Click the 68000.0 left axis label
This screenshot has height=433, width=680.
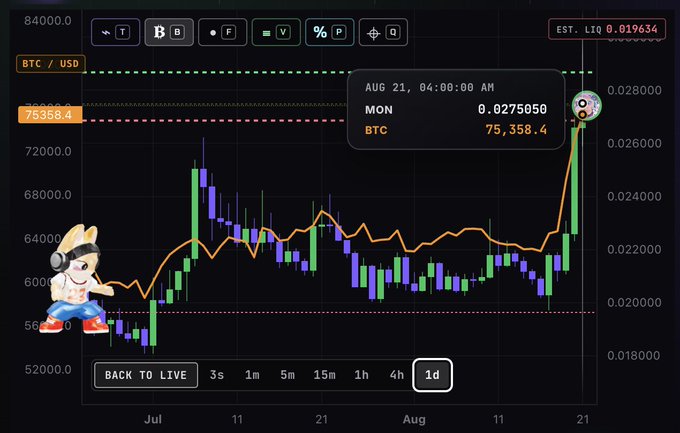48,195
